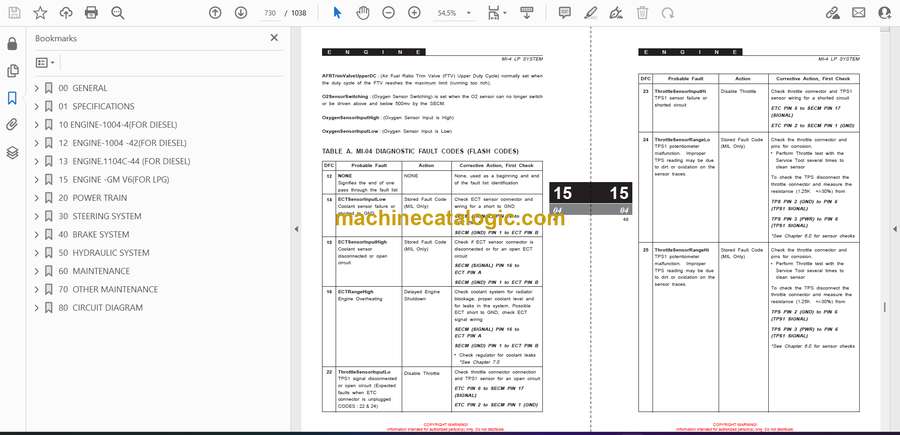Click the rotate/undo icon
900x435 pixels.
(668, 13)
